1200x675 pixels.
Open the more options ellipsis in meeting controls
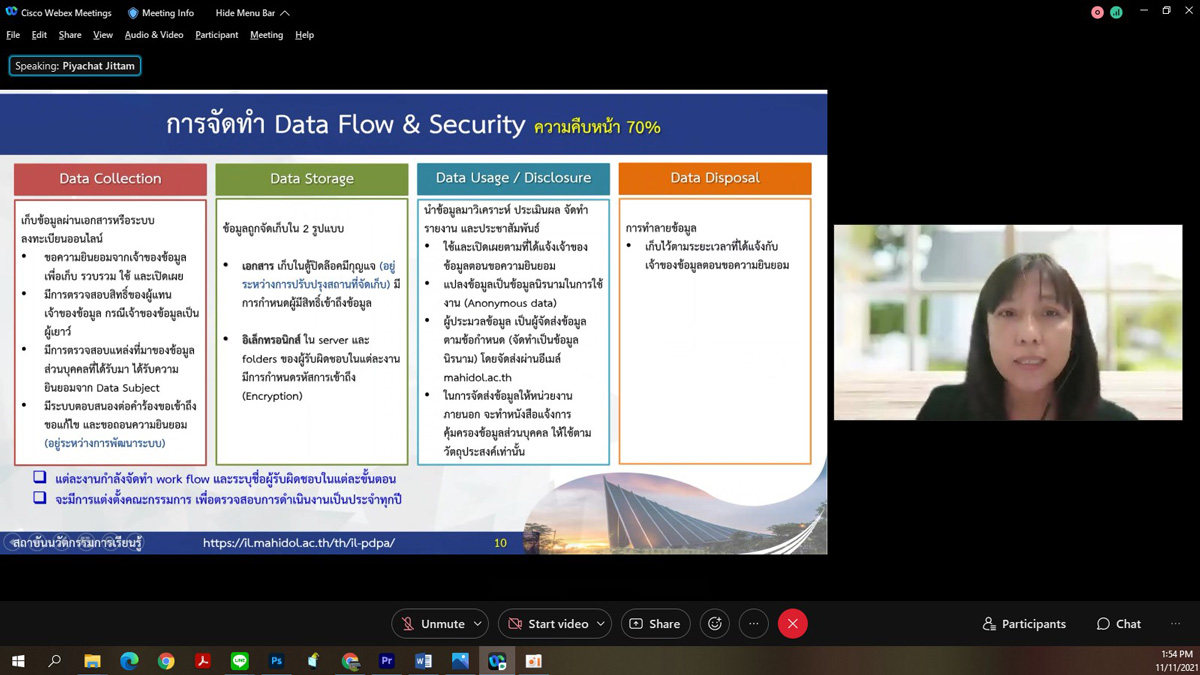754,624
